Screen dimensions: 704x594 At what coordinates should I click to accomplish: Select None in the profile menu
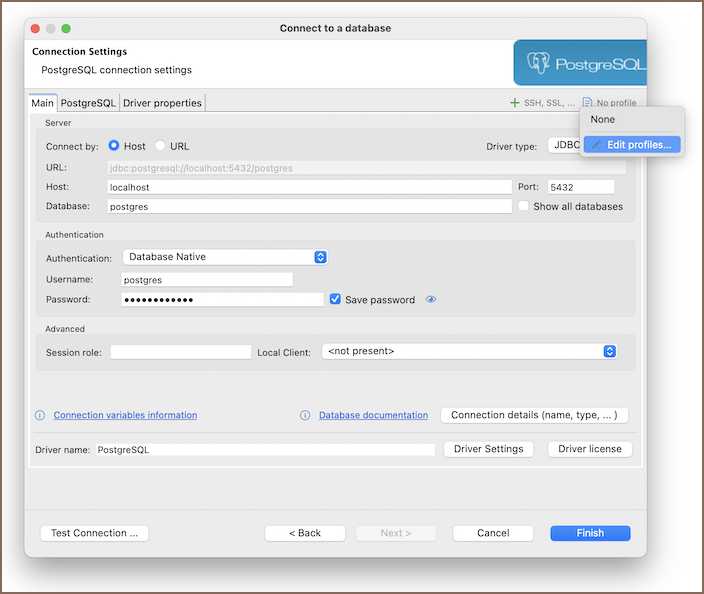[603, 119]
